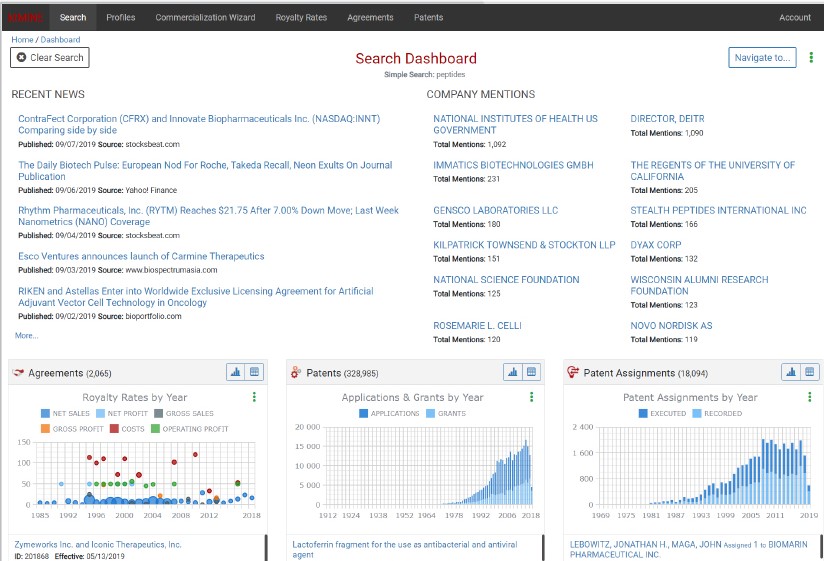Go to Home breadcrumb link

(x=22, y=39)
